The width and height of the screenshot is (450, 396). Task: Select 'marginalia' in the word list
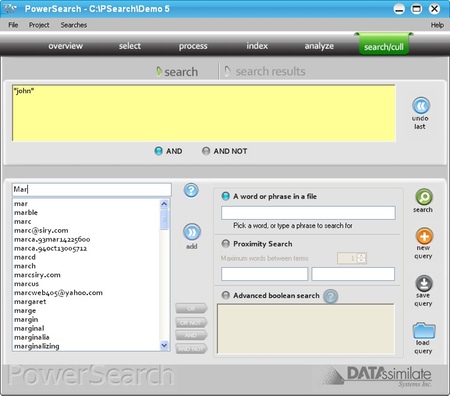pos(32,337)
